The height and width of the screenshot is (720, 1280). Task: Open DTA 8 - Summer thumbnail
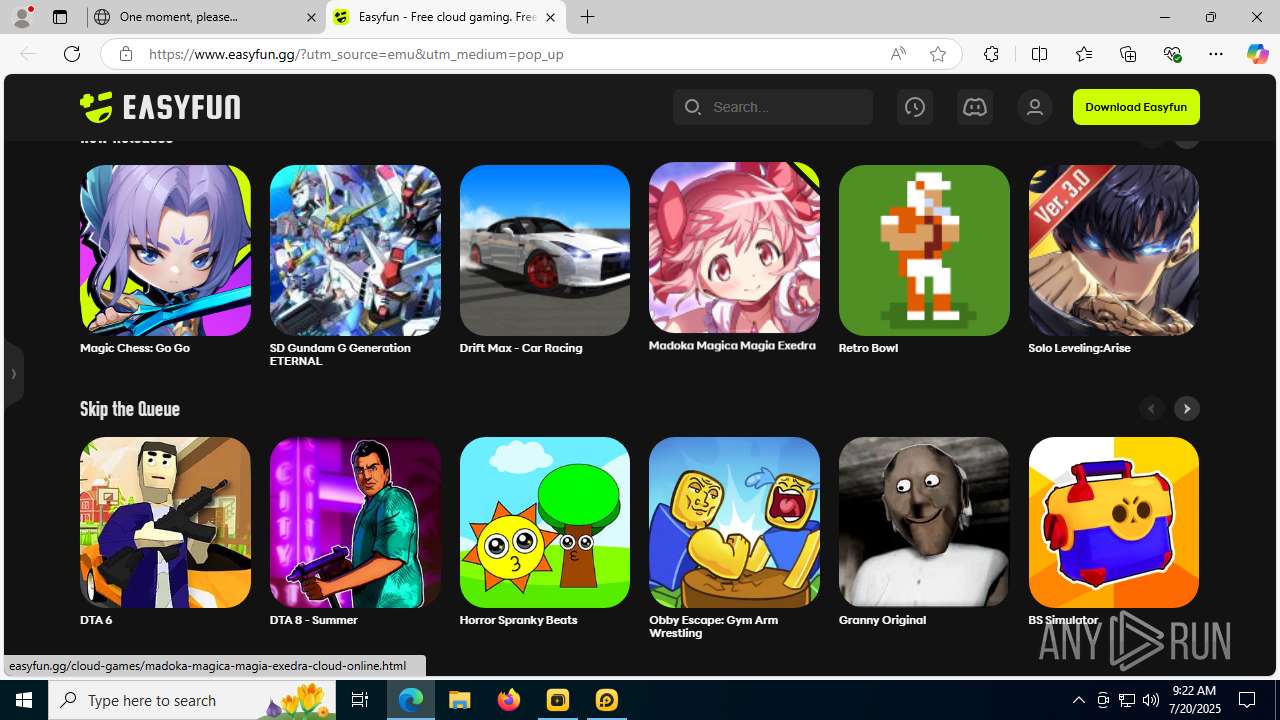click(x=355, y=522)
